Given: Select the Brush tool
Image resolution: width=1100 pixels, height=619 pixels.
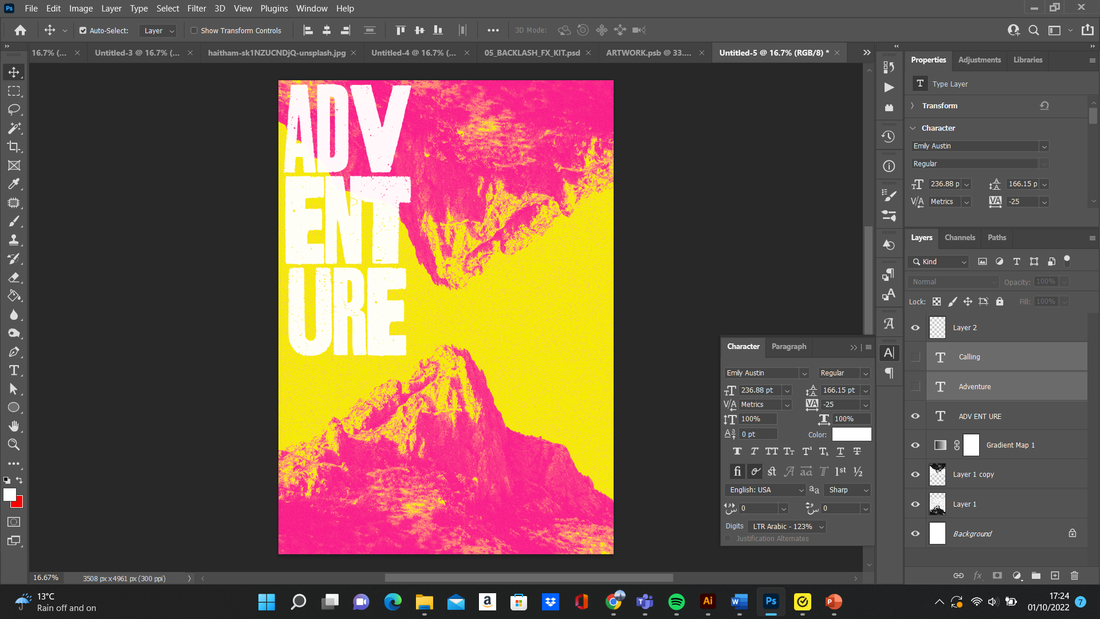Looking at the screenshot, I should tap(14, 221).
